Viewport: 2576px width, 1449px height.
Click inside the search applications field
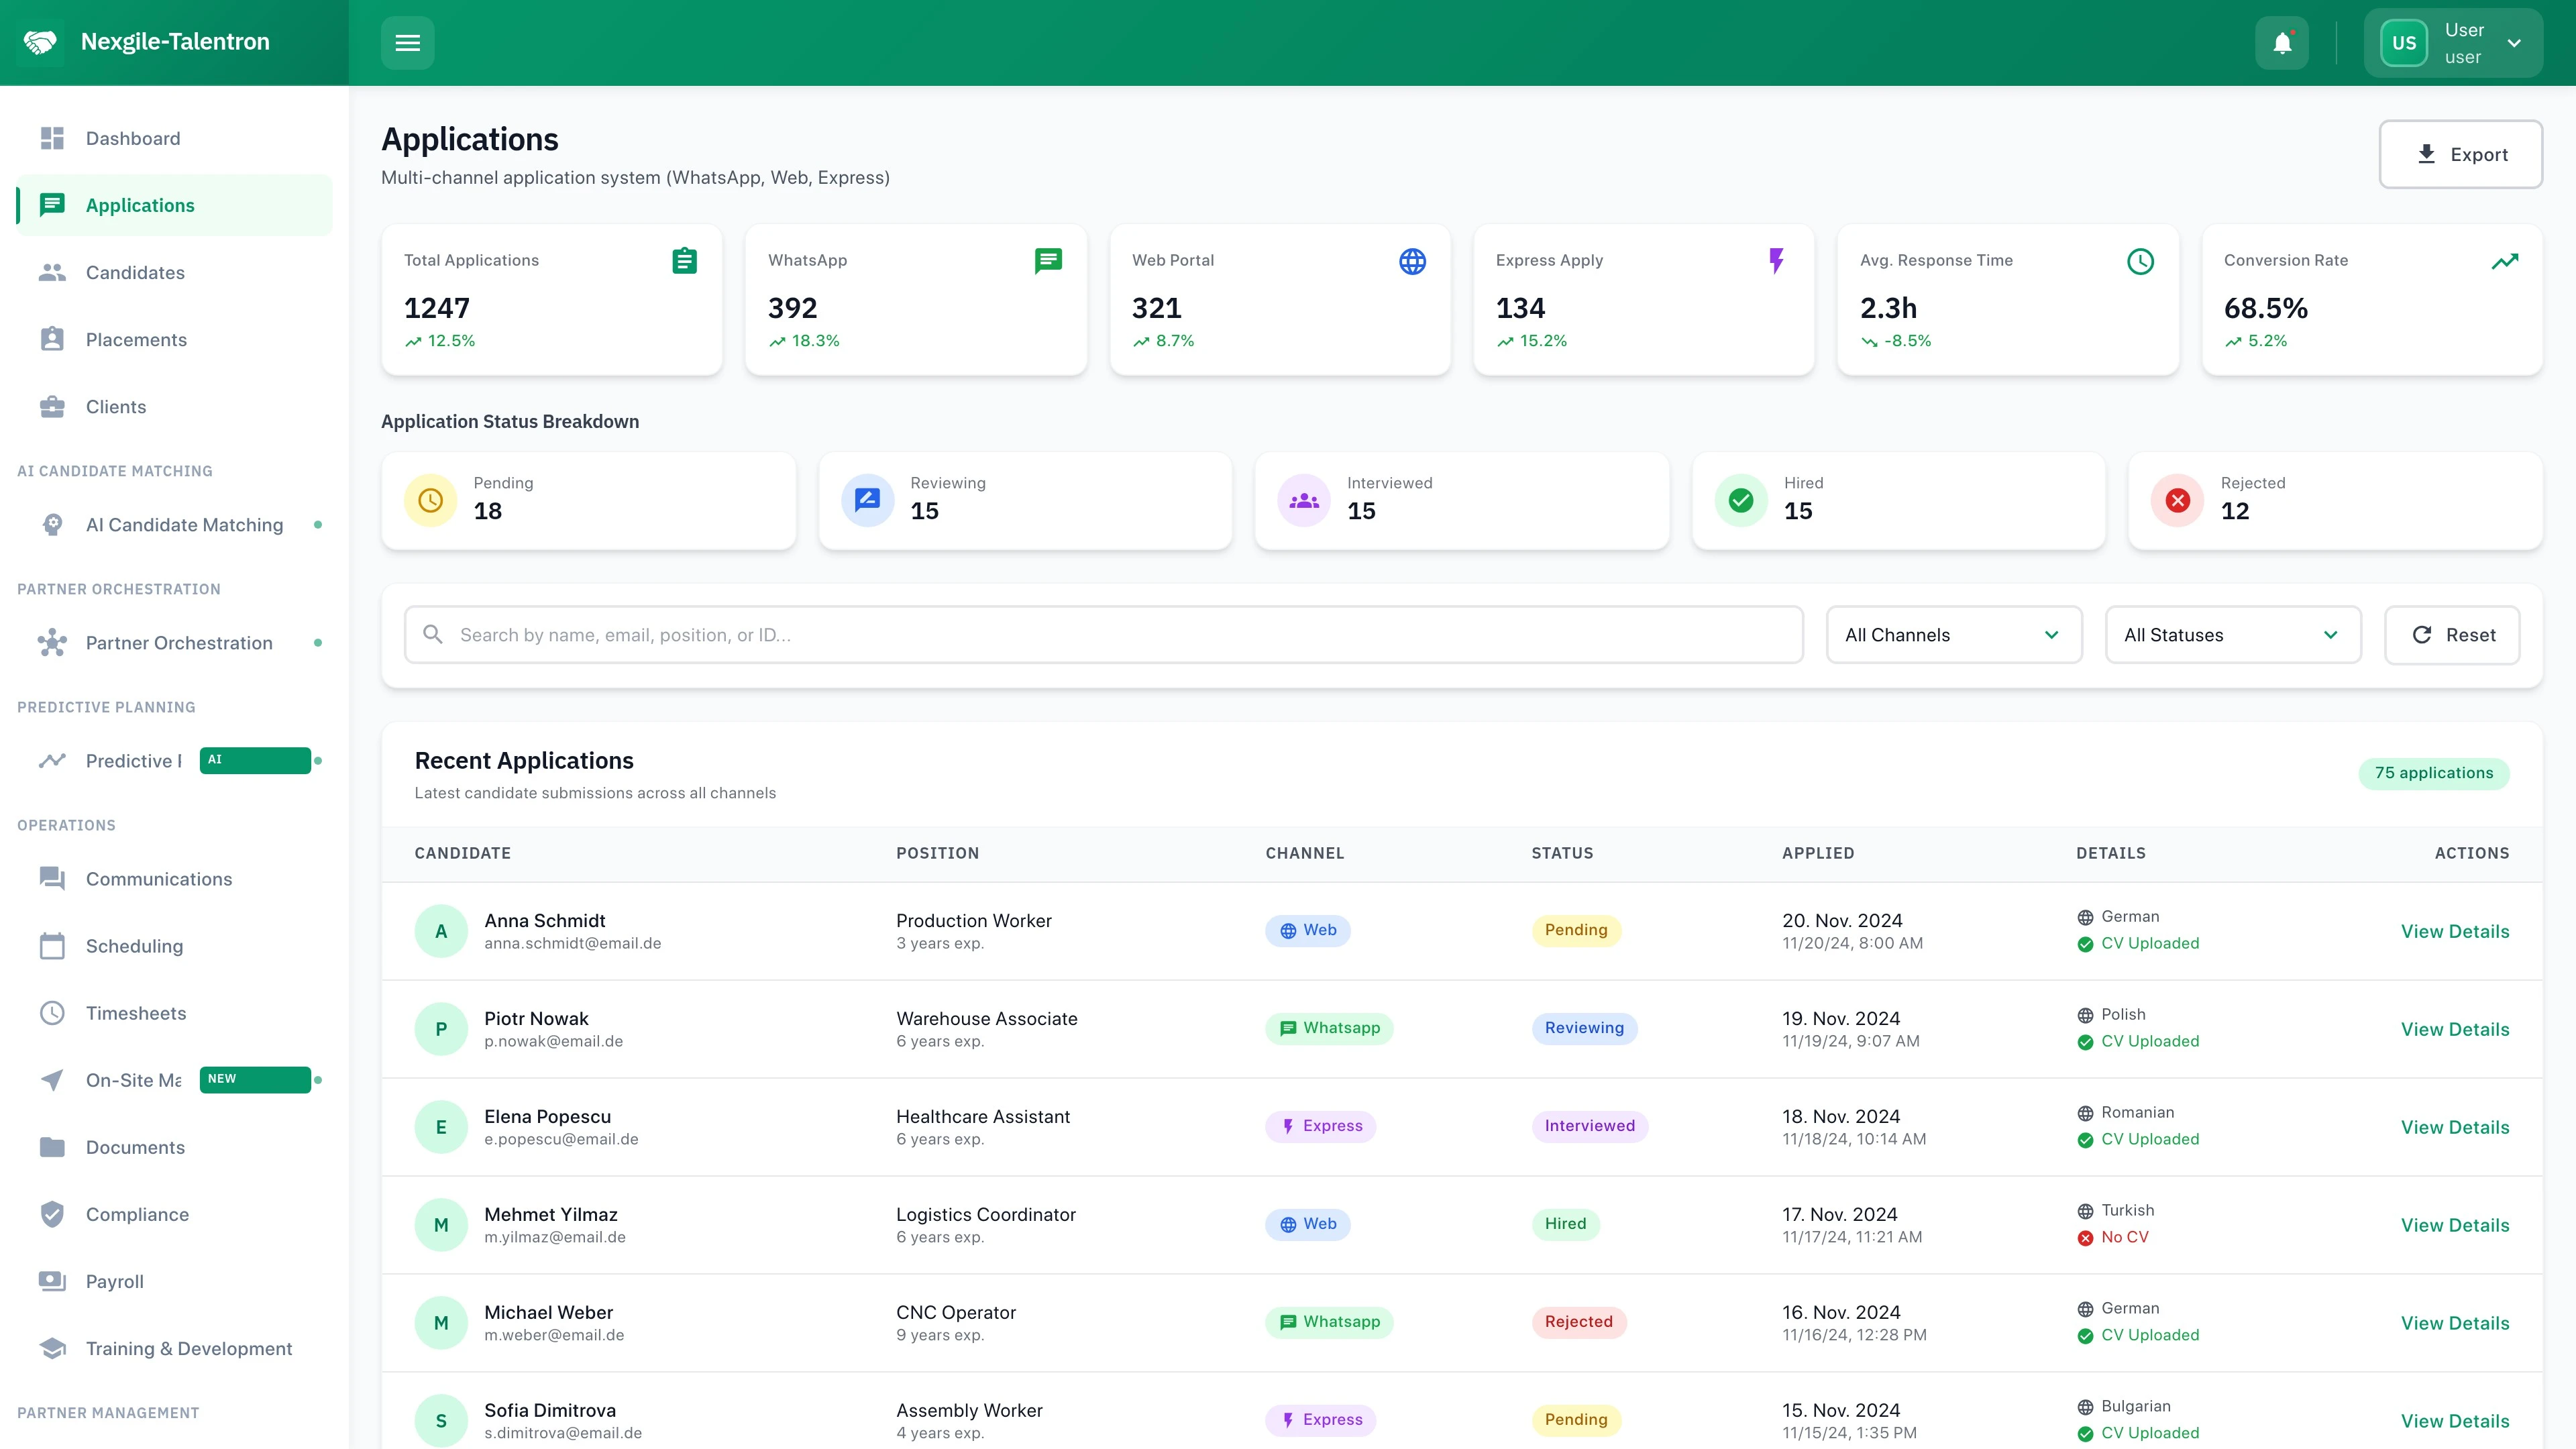click(1100, 634)
